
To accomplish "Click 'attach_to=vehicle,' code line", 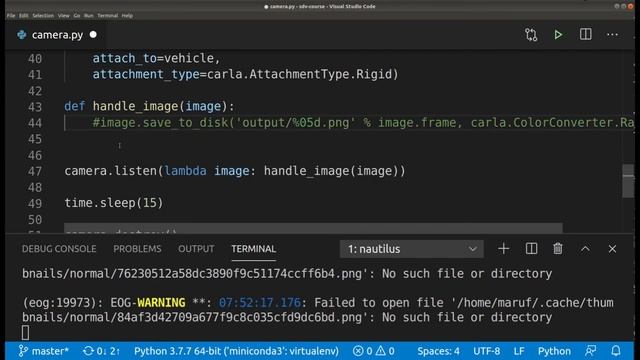I will tap(156, 58).
